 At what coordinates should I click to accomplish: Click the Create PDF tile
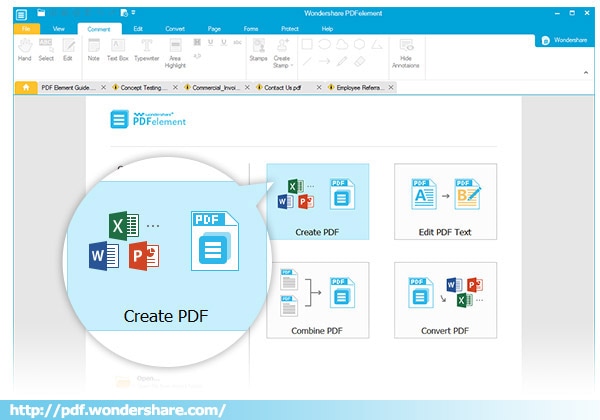(x=317, y=201)
